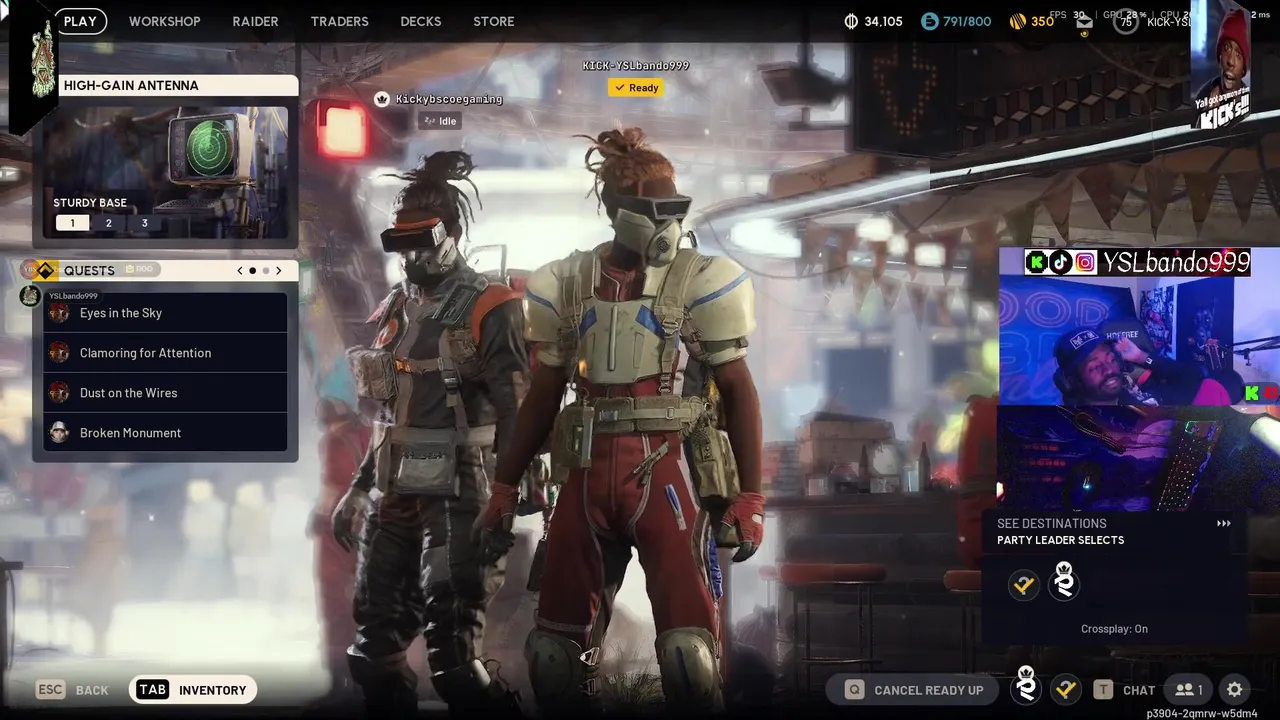Select the second quests page dot
The image size is (1280, 720).
tap(266, 270)
